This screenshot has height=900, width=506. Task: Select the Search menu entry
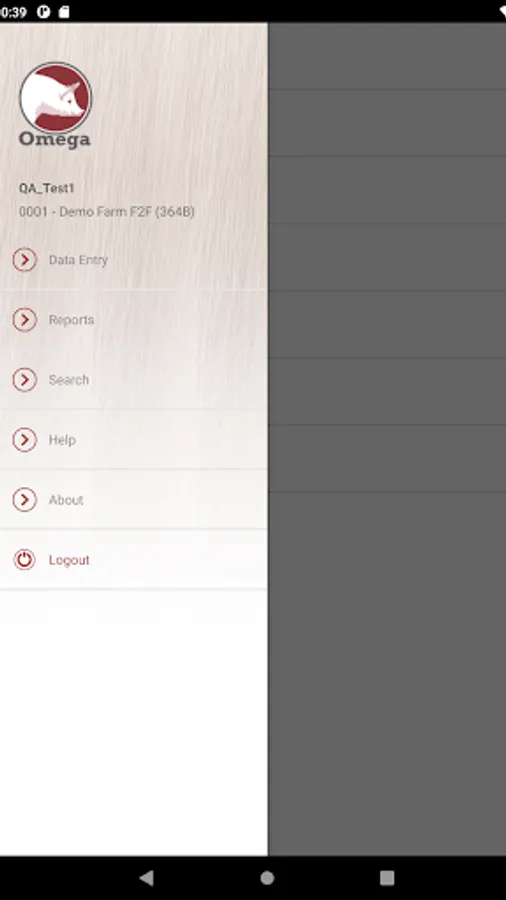[134, 379]
